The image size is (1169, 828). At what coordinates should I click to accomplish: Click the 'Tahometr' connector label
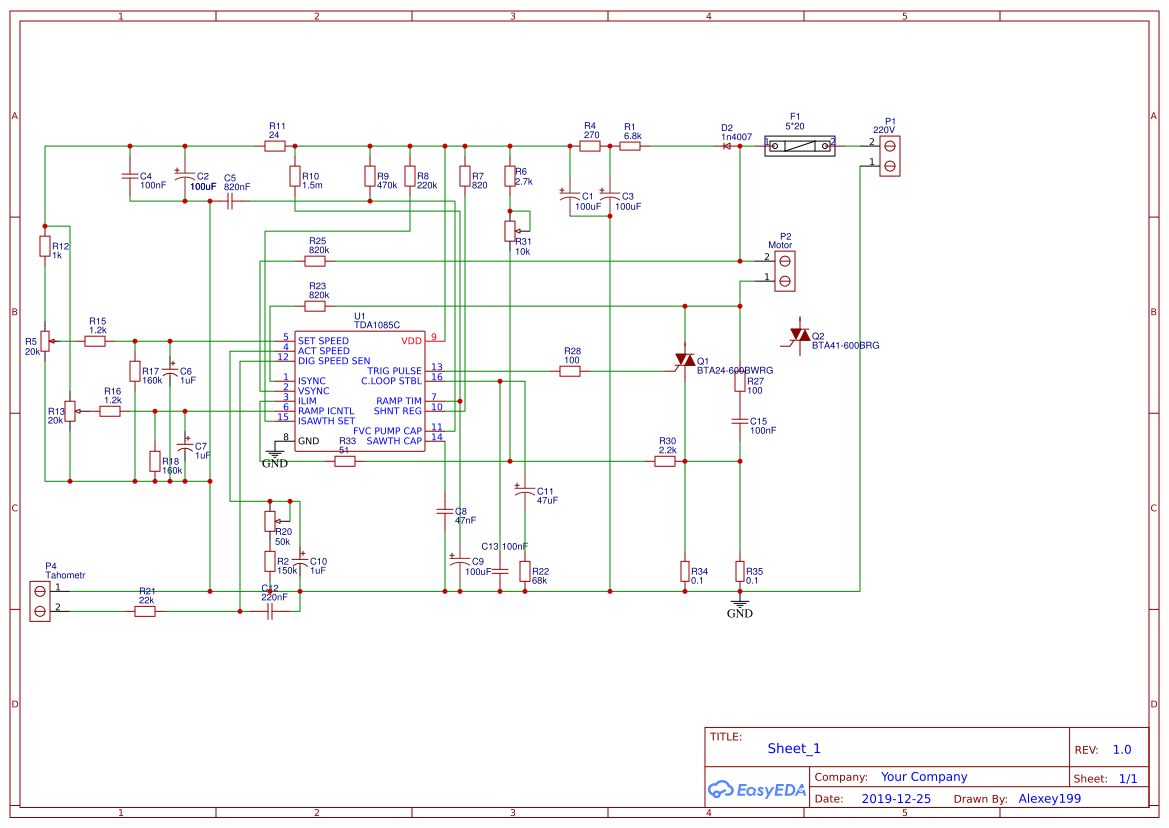click(x=66, y=575)
